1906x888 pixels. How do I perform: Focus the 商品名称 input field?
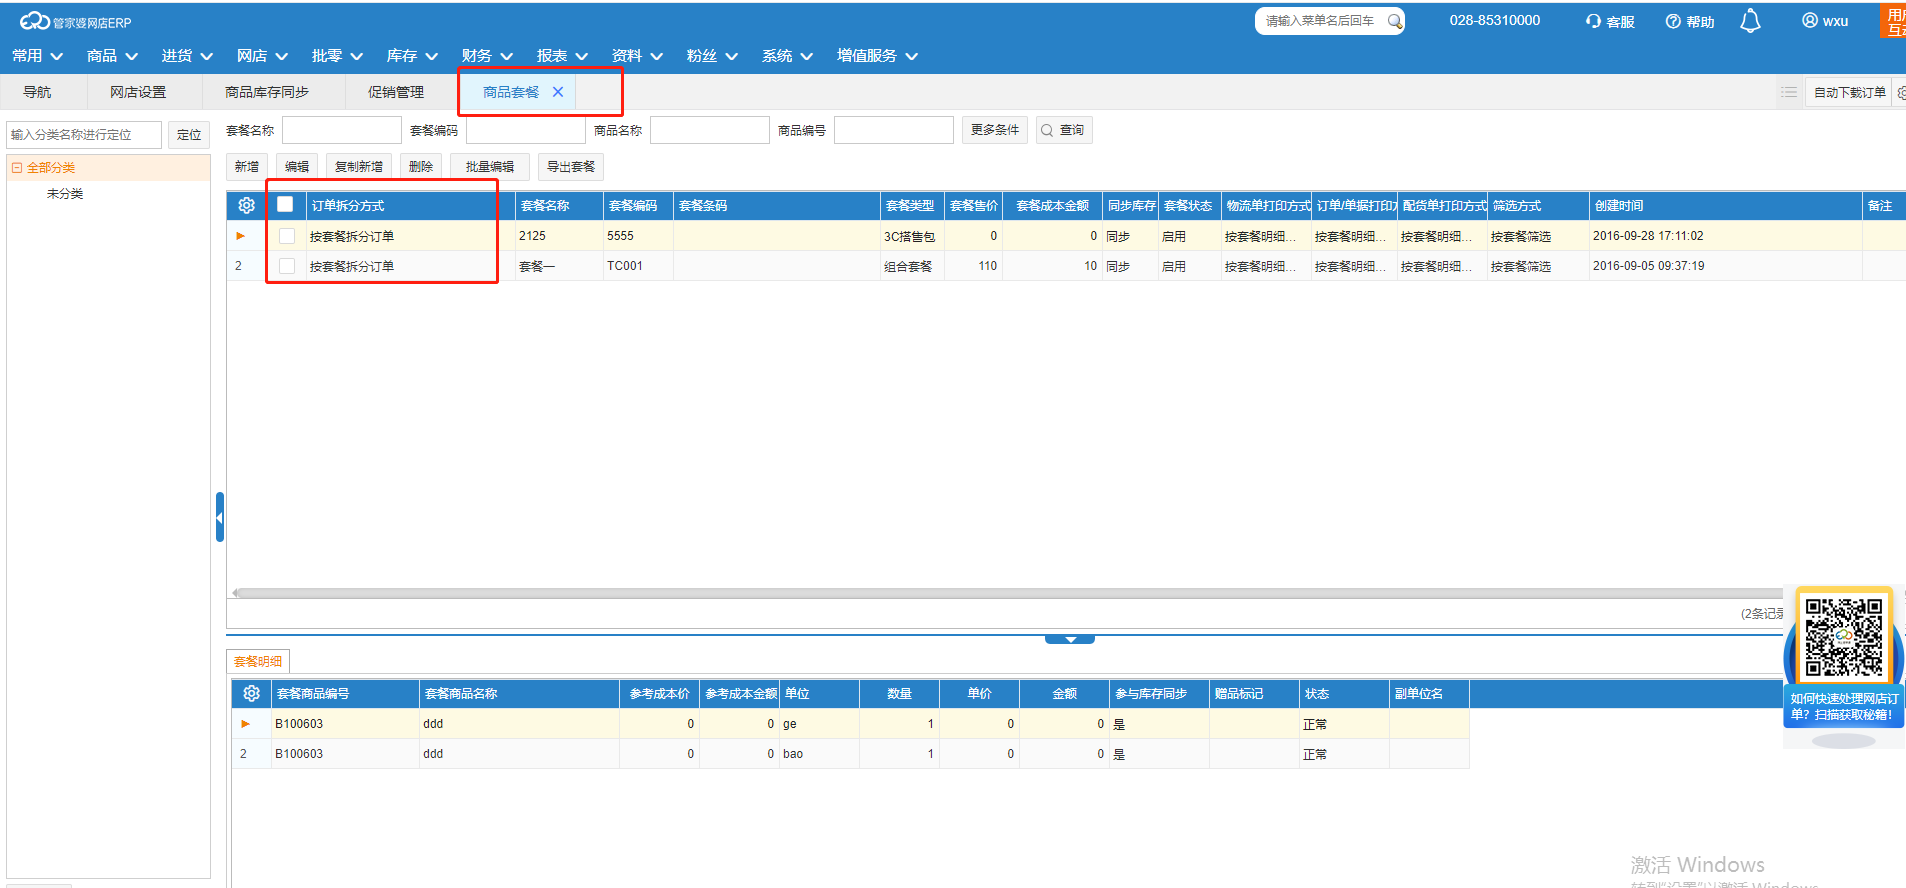pyautogui.click(x=710, y=130)
